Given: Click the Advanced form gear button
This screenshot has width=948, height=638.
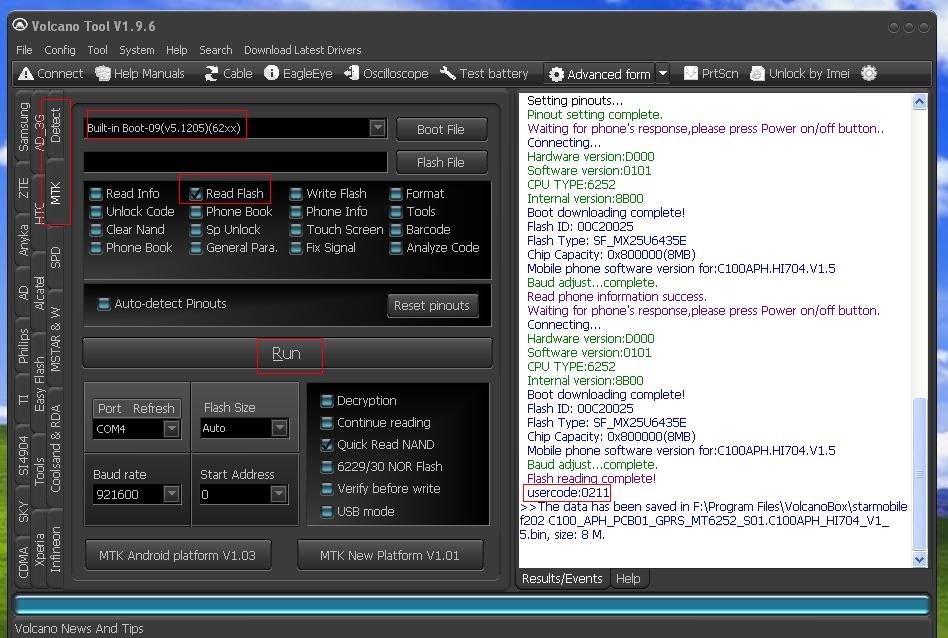Looking at the screenshot, I should (599, 74).
